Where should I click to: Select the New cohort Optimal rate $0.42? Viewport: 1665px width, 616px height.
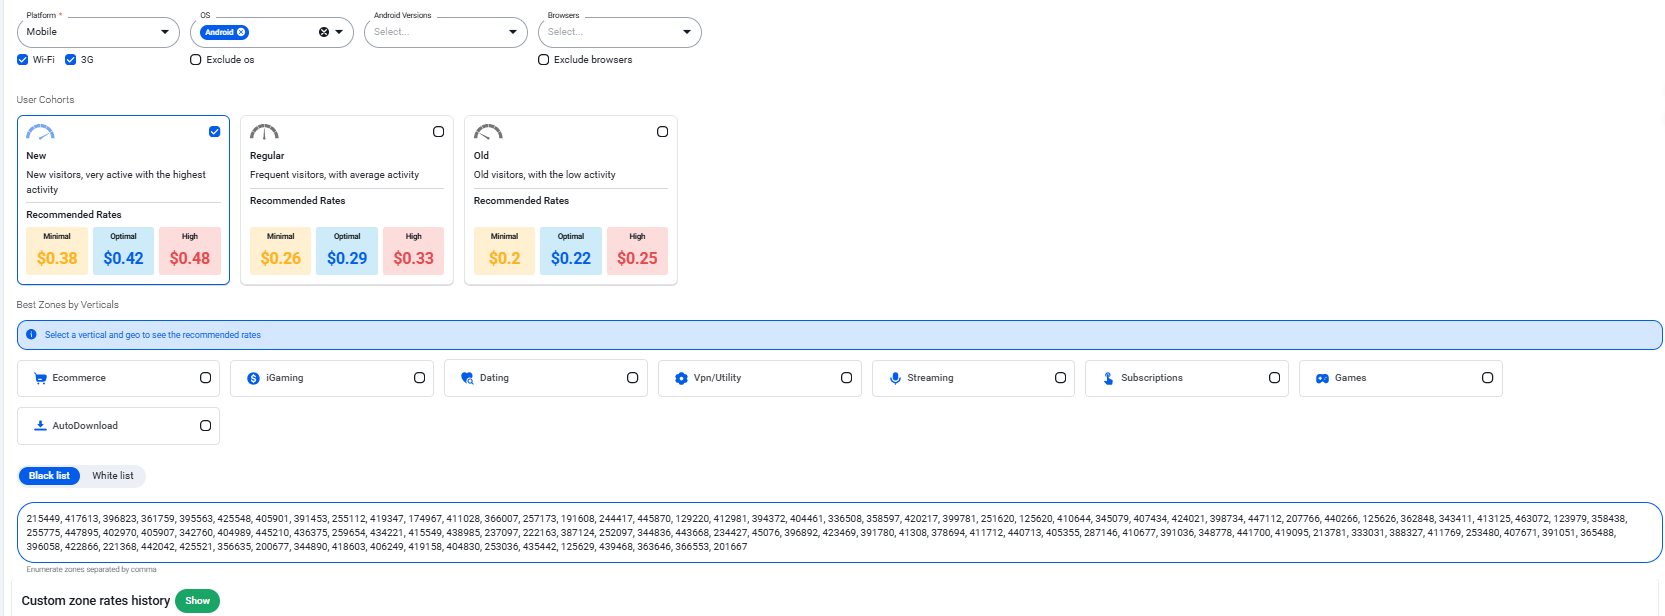(124, 251)
